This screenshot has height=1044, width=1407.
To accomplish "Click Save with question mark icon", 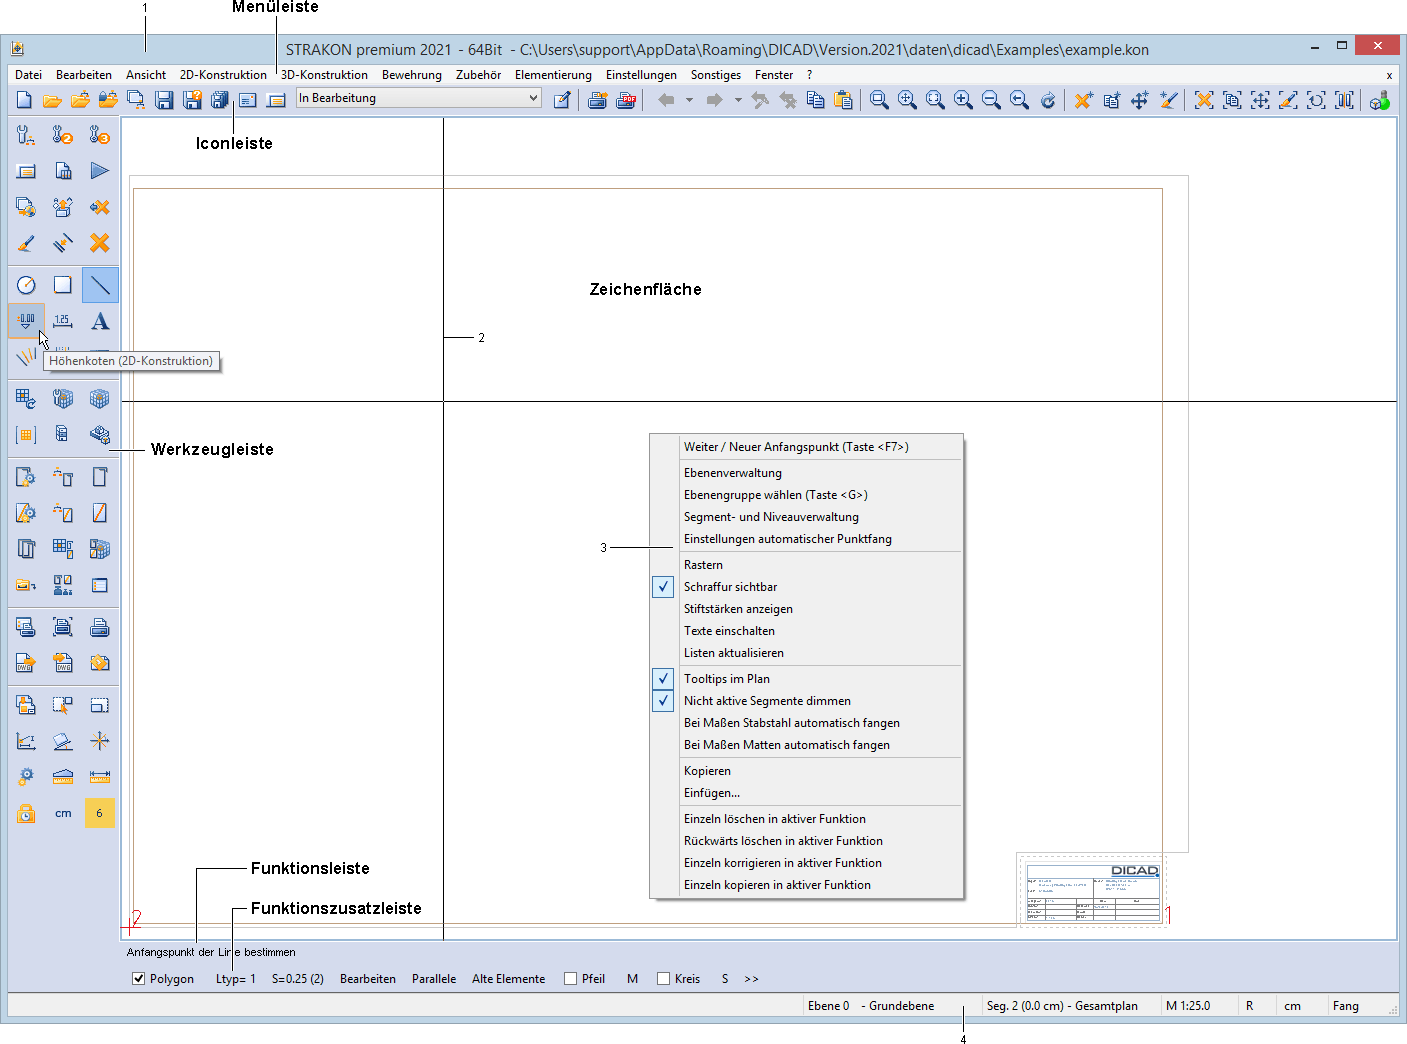I will 192,99.
